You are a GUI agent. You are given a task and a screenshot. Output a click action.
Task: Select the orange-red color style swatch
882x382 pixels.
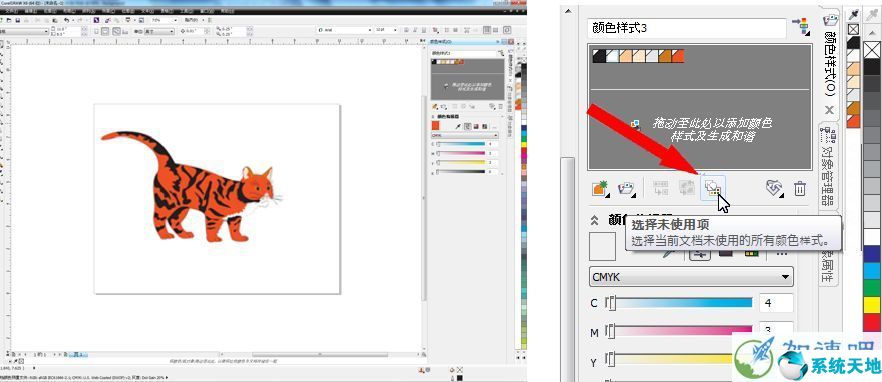point(678,56)
